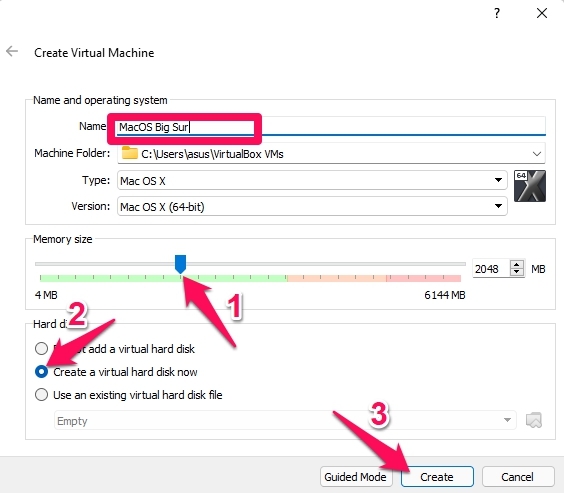Click the memory size slider handle
Viewport: 564px width, 493px height.
[x=180, y=264]
